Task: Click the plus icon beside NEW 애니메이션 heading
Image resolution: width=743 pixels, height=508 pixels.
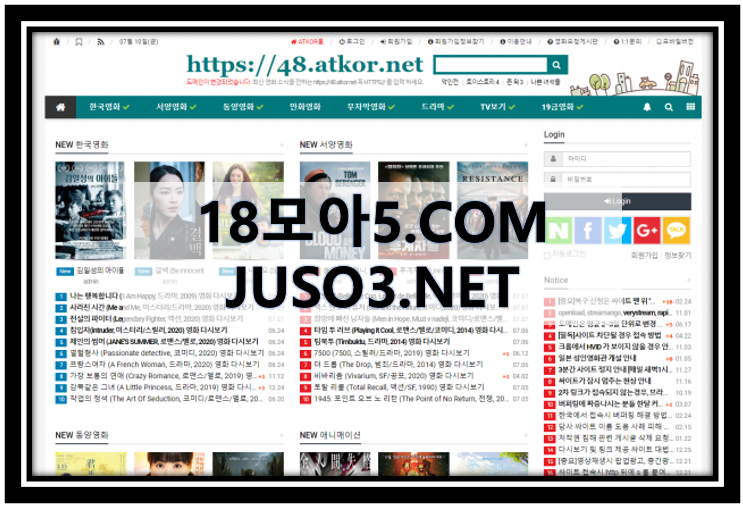Action: [526, 435]
